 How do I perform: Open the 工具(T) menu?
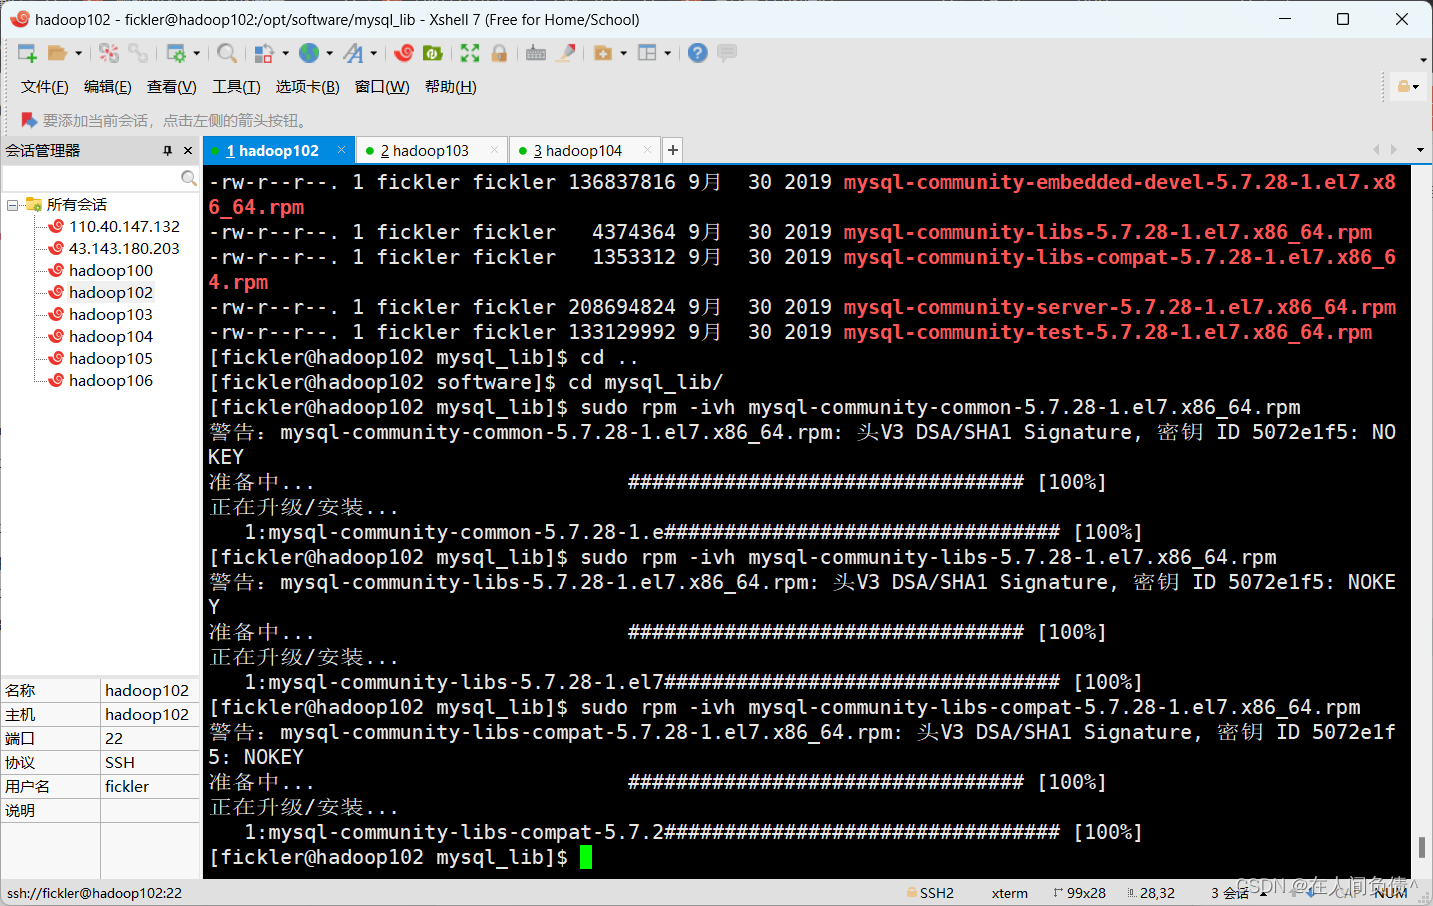pyautogui.click(x=236, y=87)
